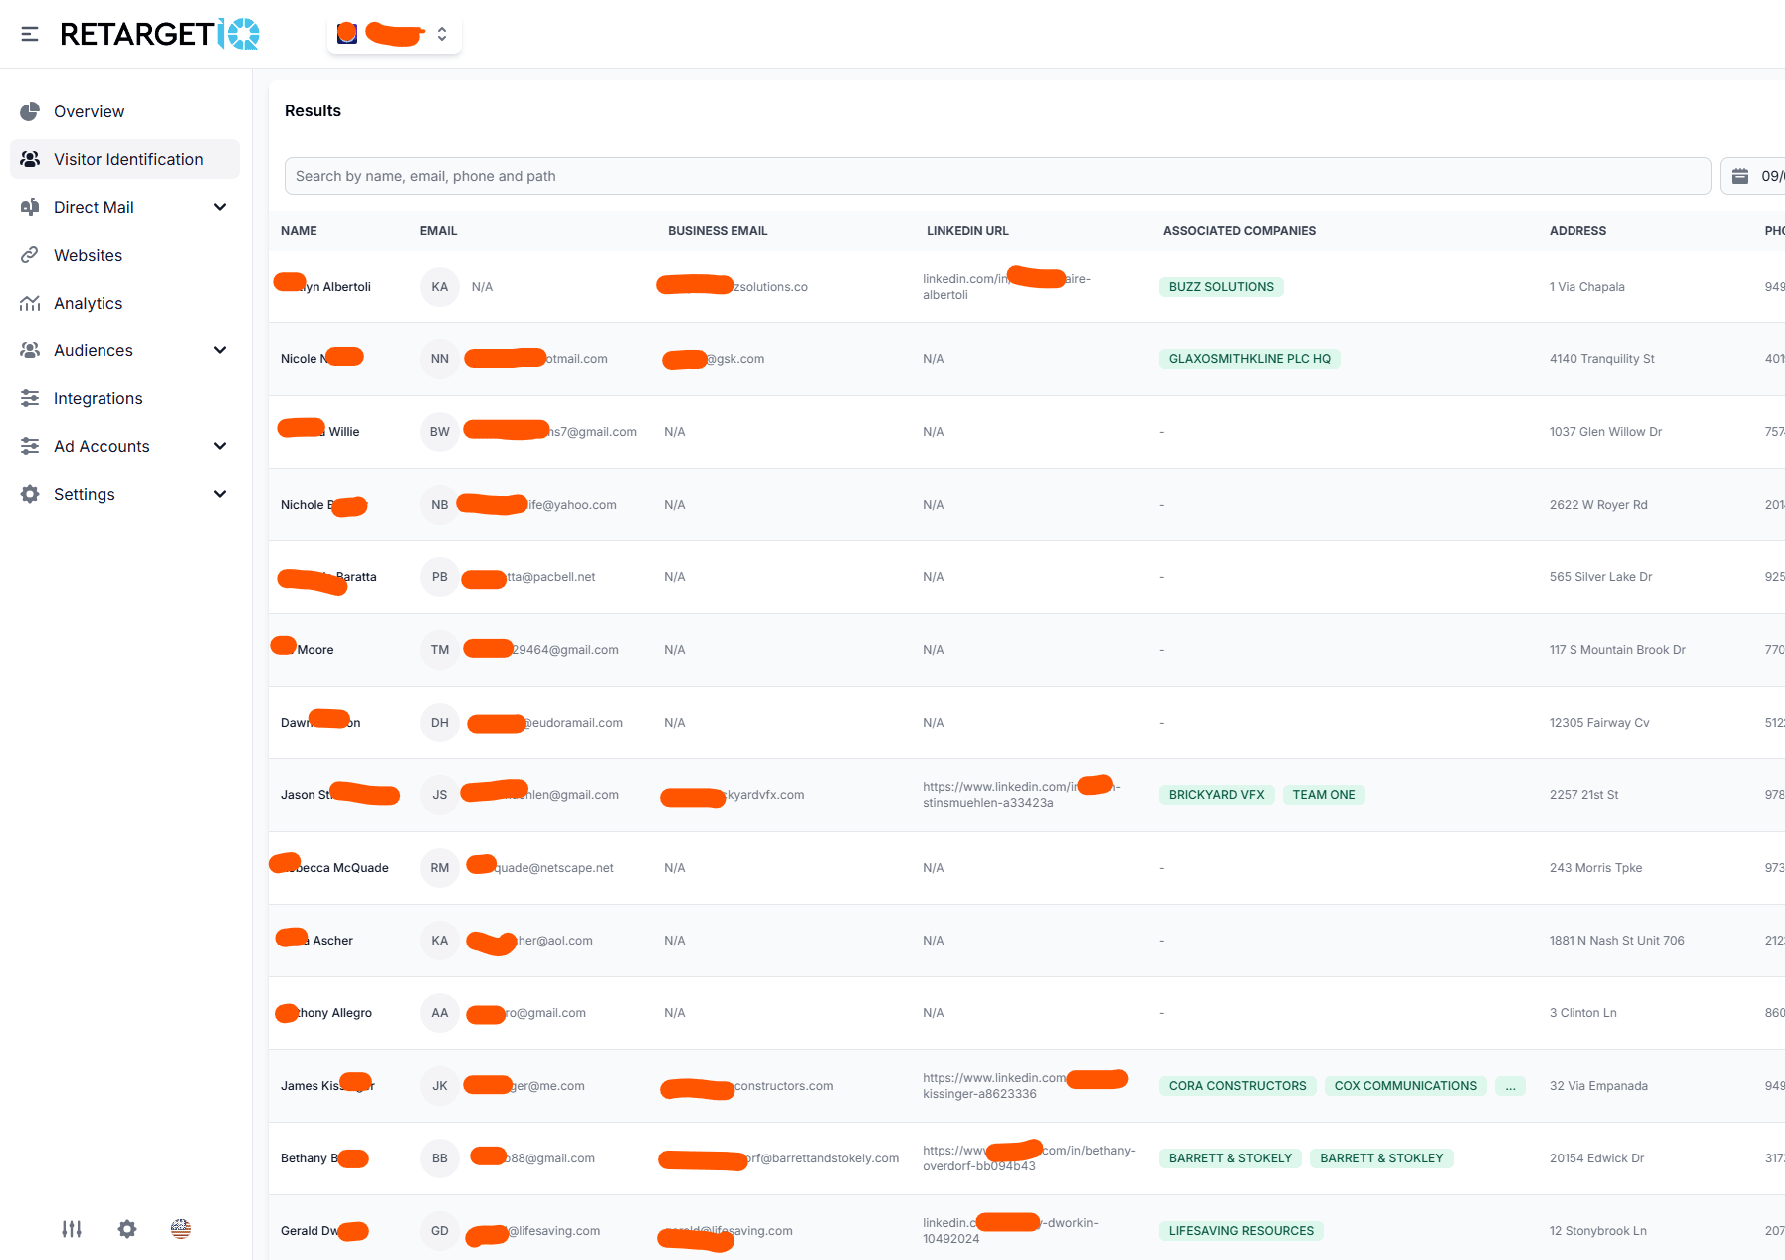Click the Integrations sliders icon
The image size is (1785, 1260).
(30, 398)
